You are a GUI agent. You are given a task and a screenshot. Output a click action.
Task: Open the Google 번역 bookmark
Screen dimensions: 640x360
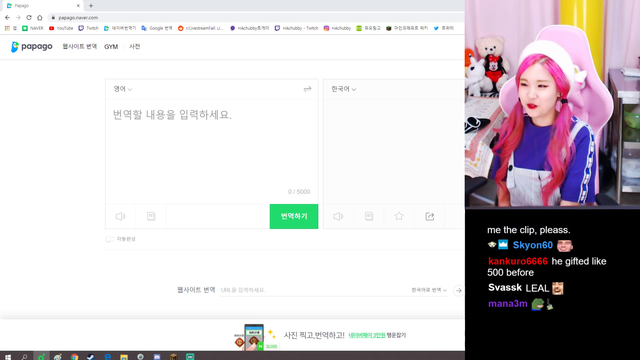coord(157,28)
